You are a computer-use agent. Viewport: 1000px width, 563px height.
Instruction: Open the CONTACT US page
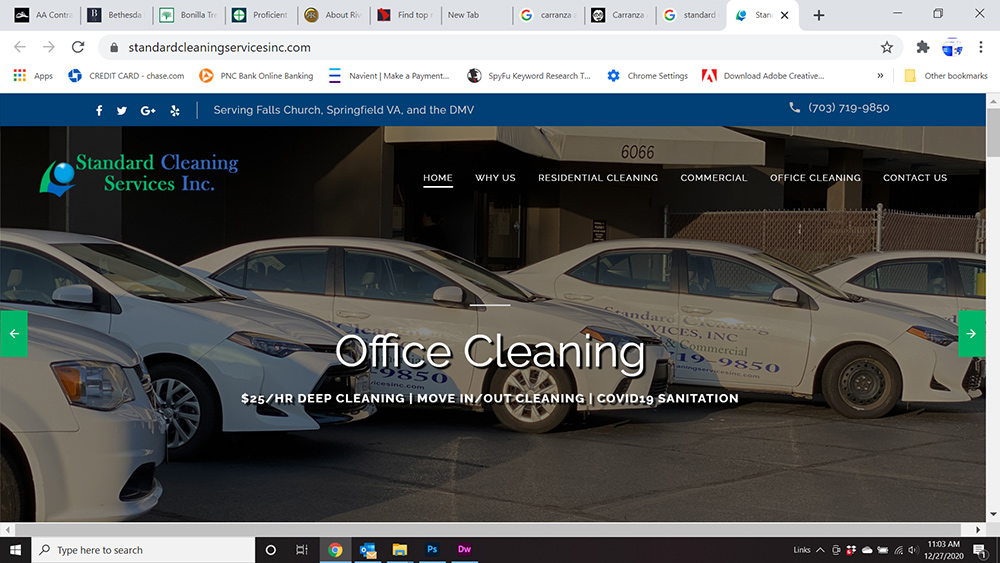pyautogui.click(x=915, y=178)
